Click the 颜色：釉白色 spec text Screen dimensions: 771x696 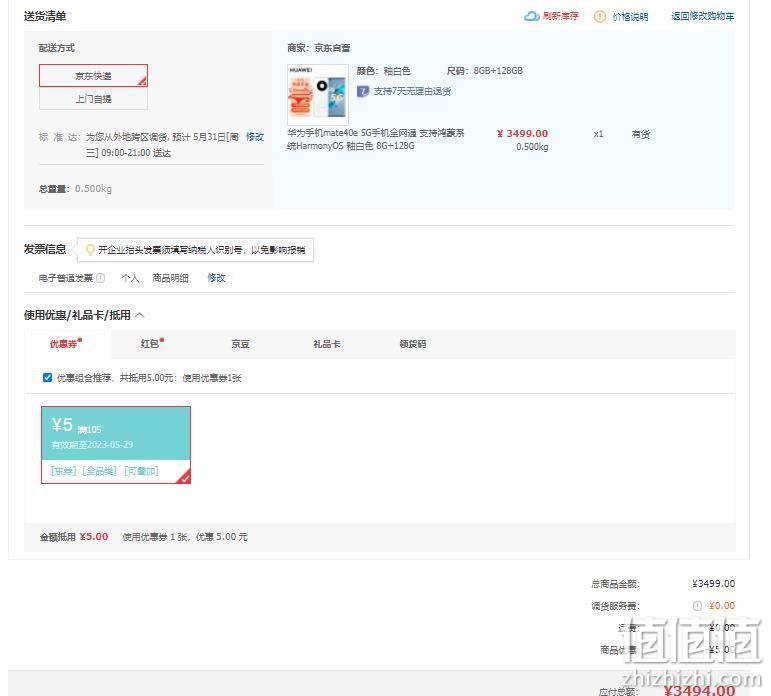pos(384,71)
